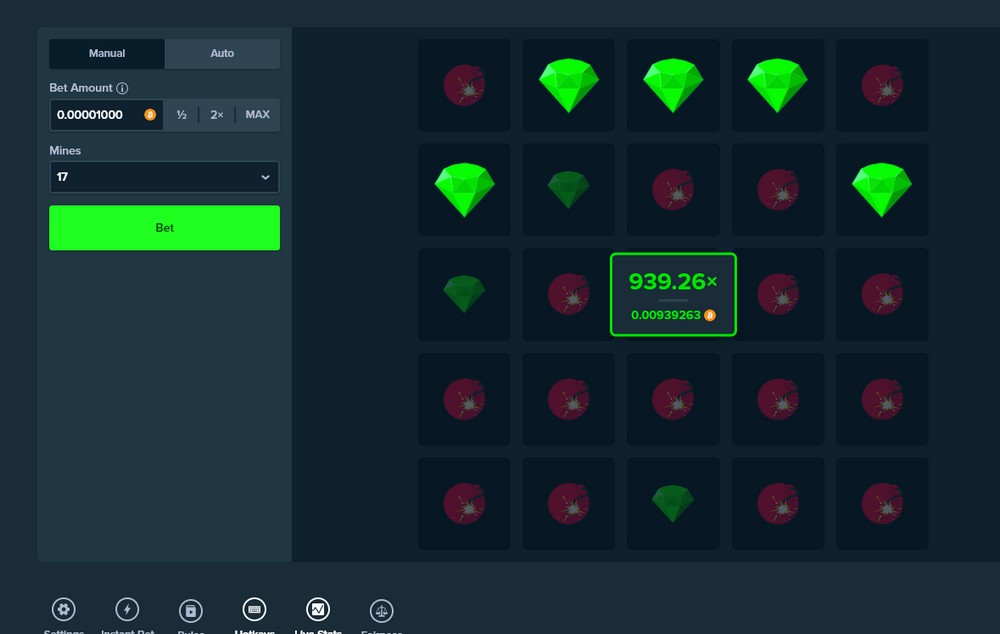Open the Rules book icon
This screenshot has height=634, width=1000.
point(191,609)
